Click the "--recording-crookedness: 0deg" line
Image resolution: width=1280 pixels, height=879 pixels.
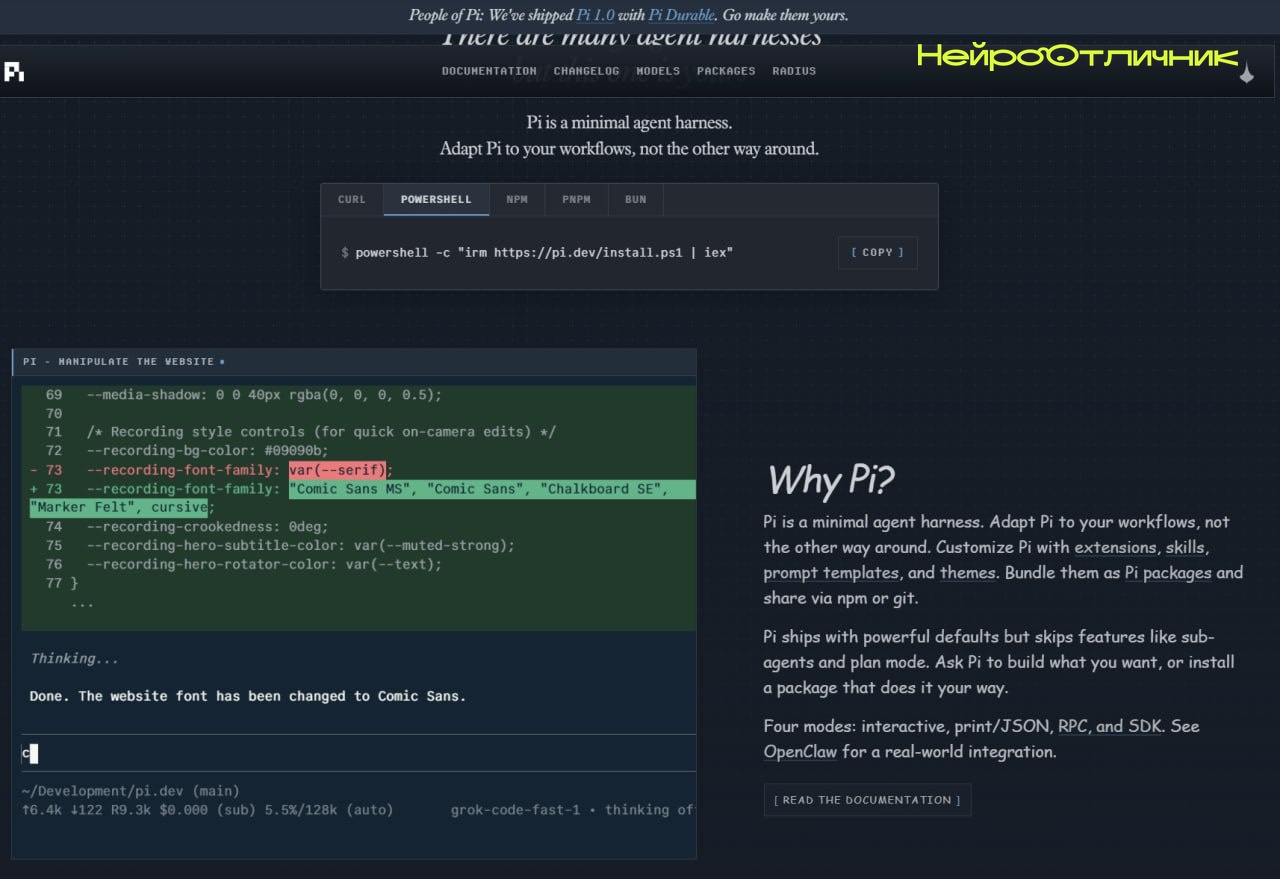pos(207,527)
